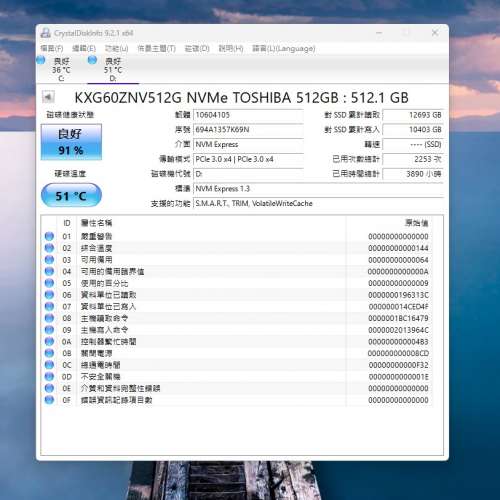Image resolution: width=500 pixels, height=500 pixels.
Task: Click the blue status orb for attribute 02
Action: click(49, 248)
